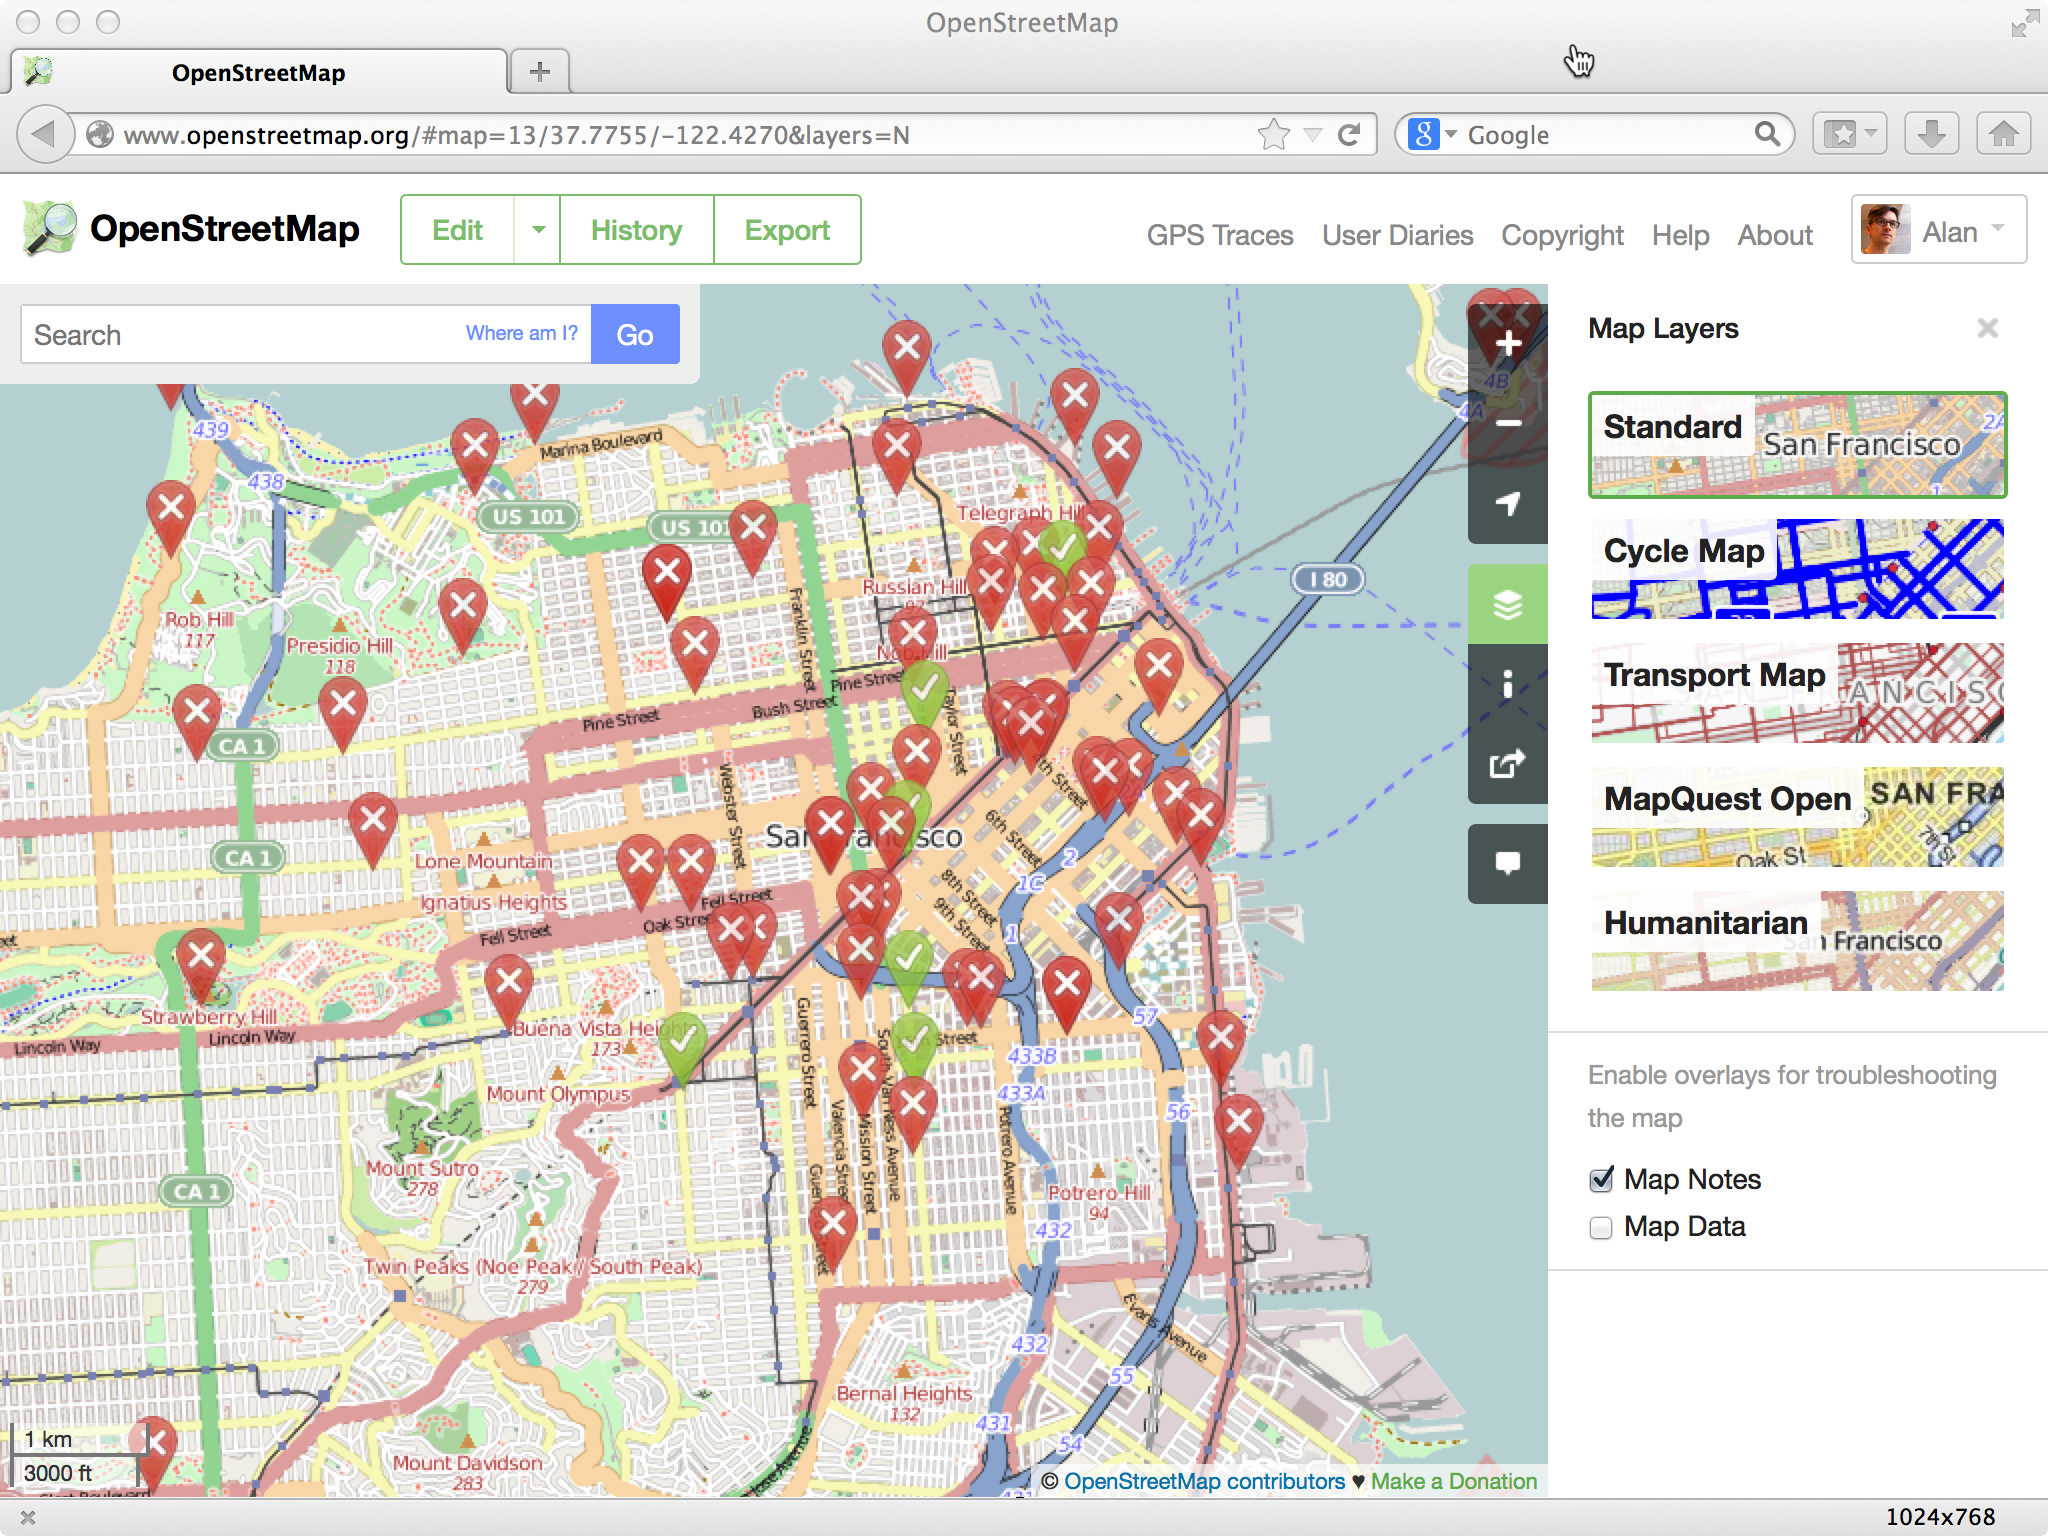Zoom in on the map
2048x1536 pixels.
point(1507,345)
